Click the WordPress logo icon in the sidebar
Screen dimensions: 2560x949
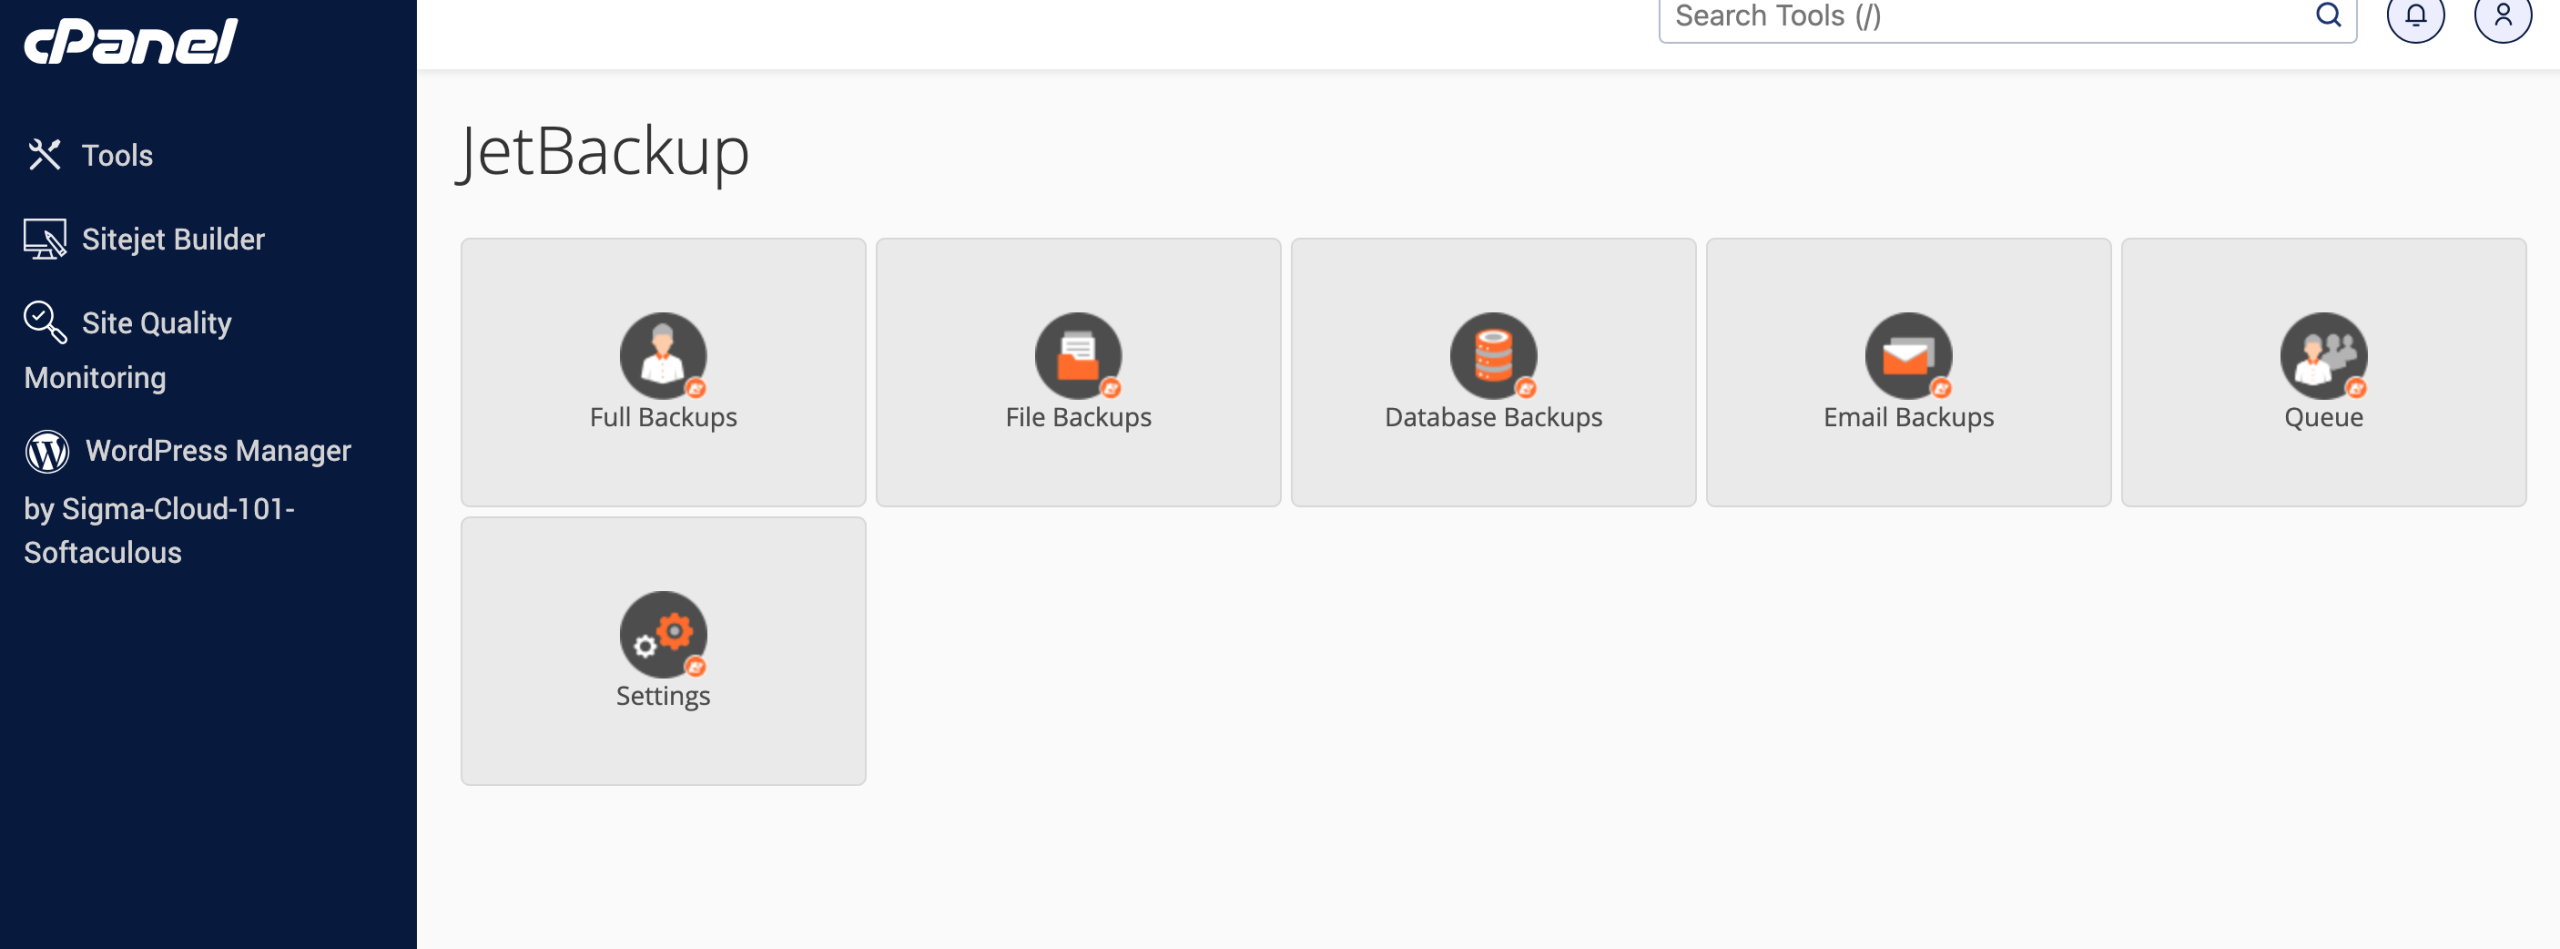point(47,451)
